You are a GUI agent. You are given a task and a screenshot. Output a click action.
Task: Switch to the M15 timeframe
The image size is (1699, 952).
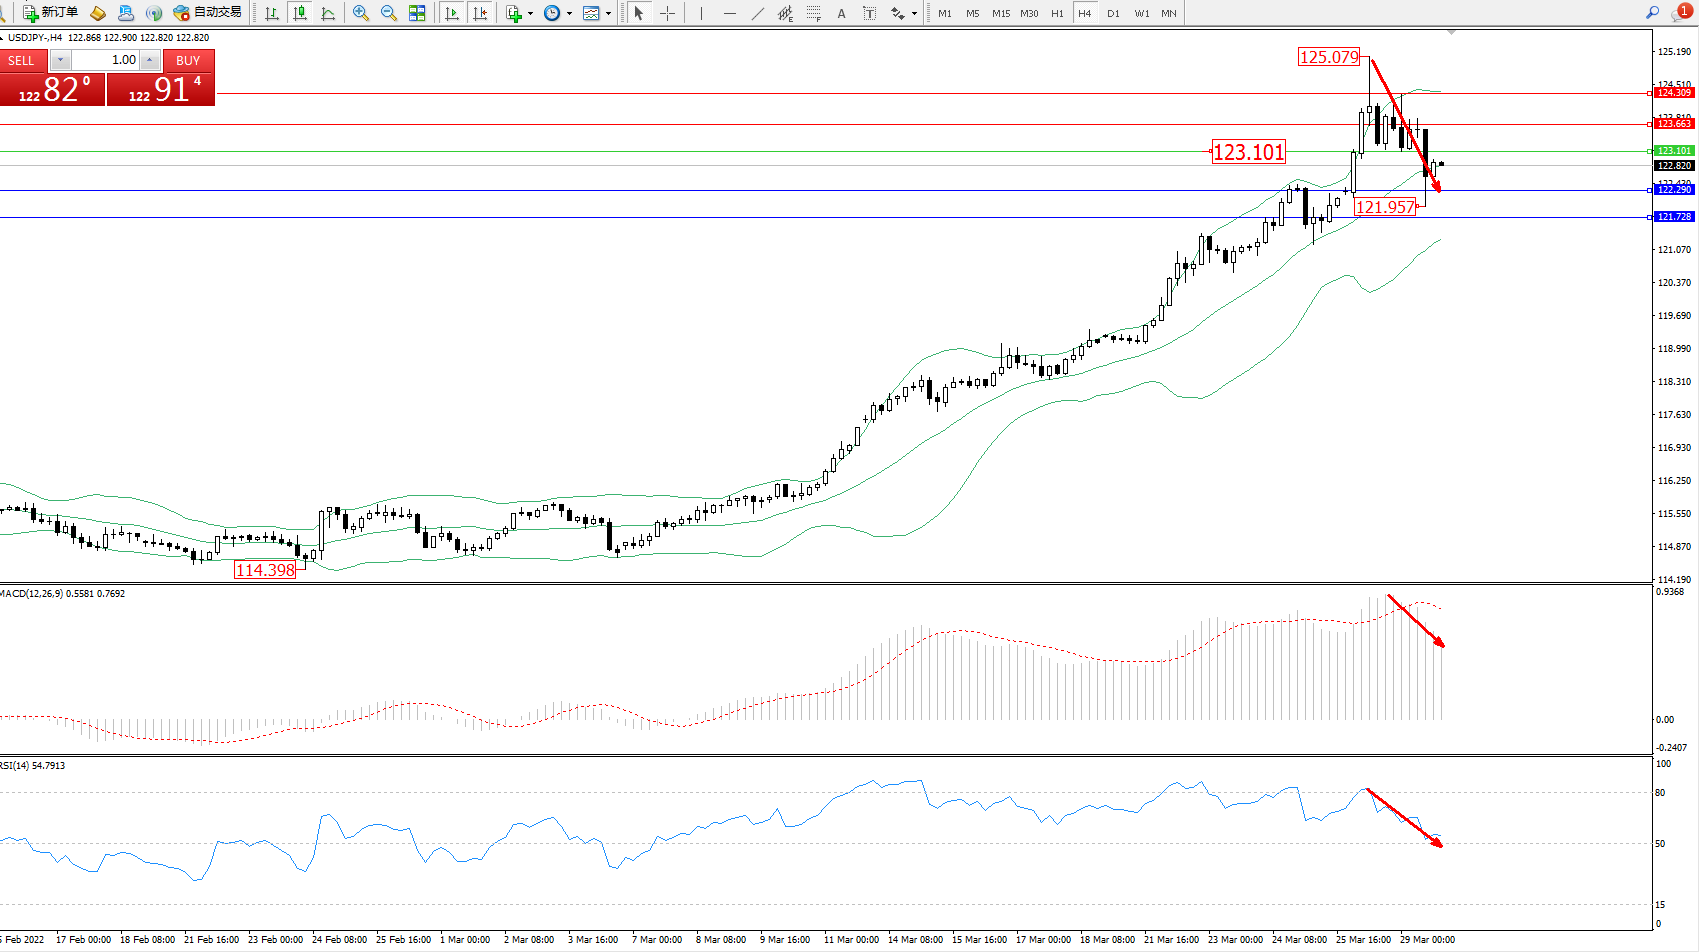1001,13
